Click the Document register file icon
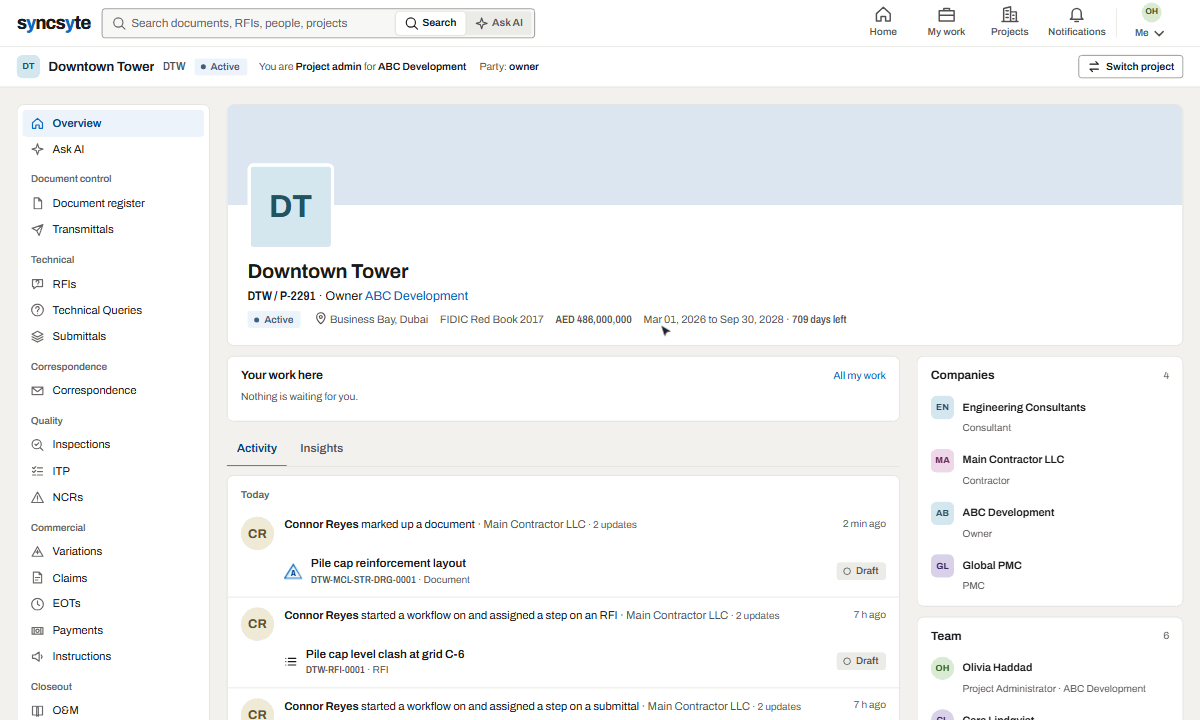Screen dimensions: 1200x720 point(38,203)
